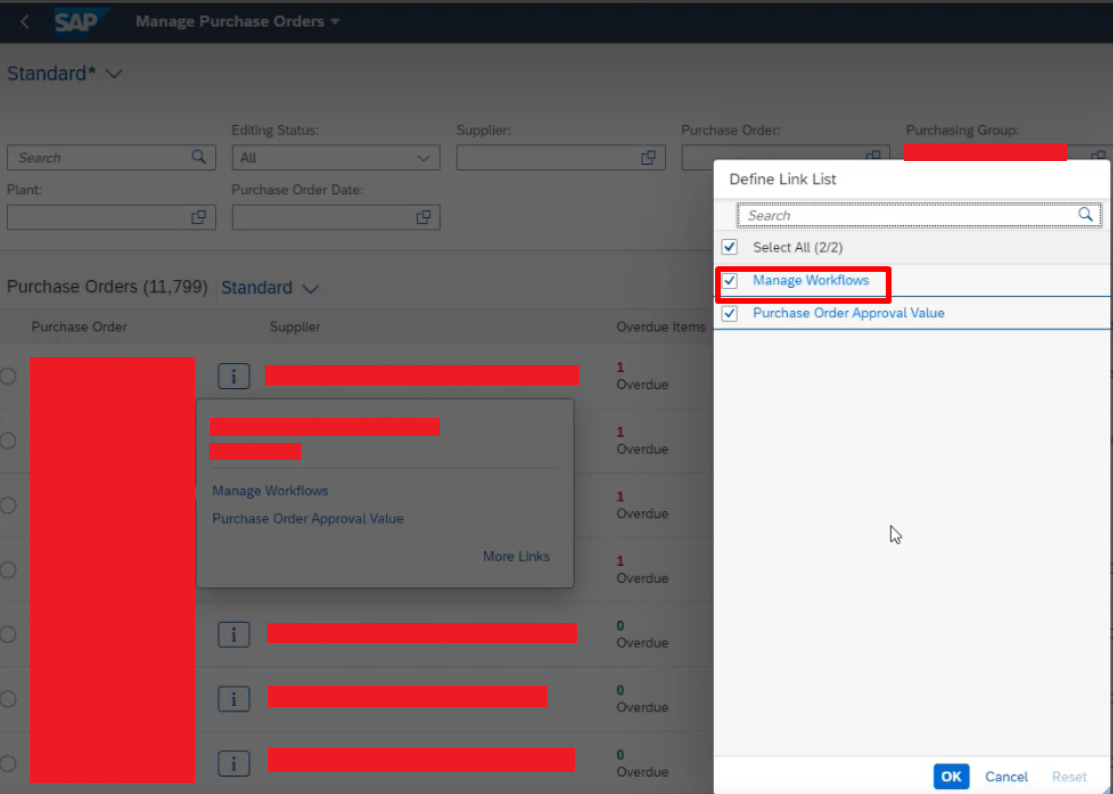Open the Manage Purchase Orders title menu

237,22
